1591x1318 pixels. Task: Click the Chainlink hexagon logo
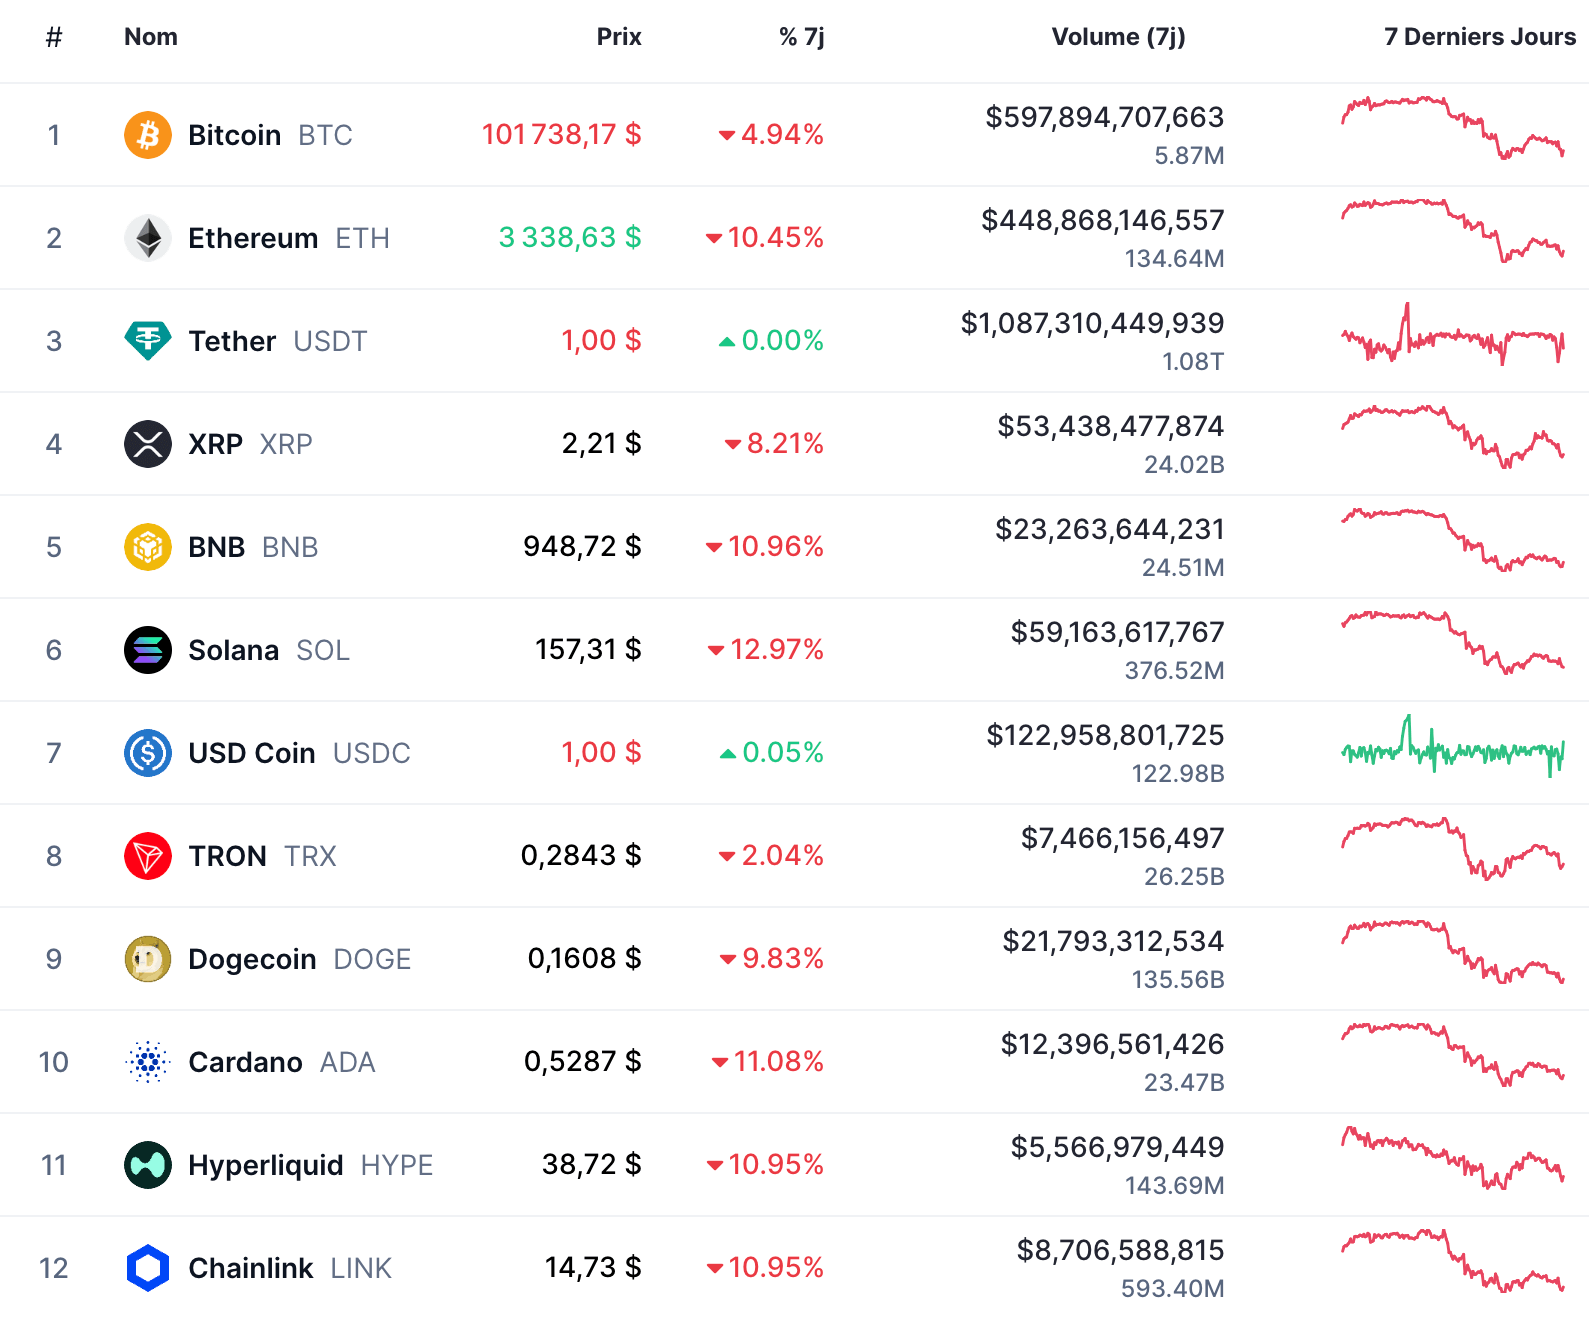pos(148,1267)
